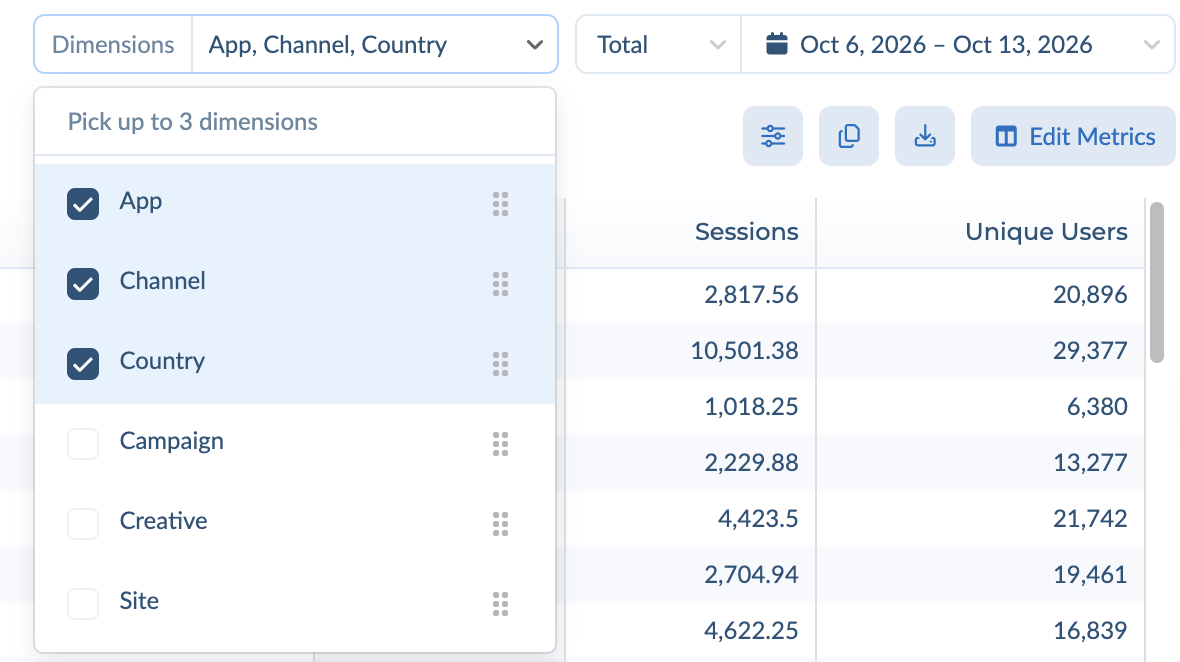This screenshot has height=662, width=1180.
Task: Click unique users value 19,461
Action: 1090,575
